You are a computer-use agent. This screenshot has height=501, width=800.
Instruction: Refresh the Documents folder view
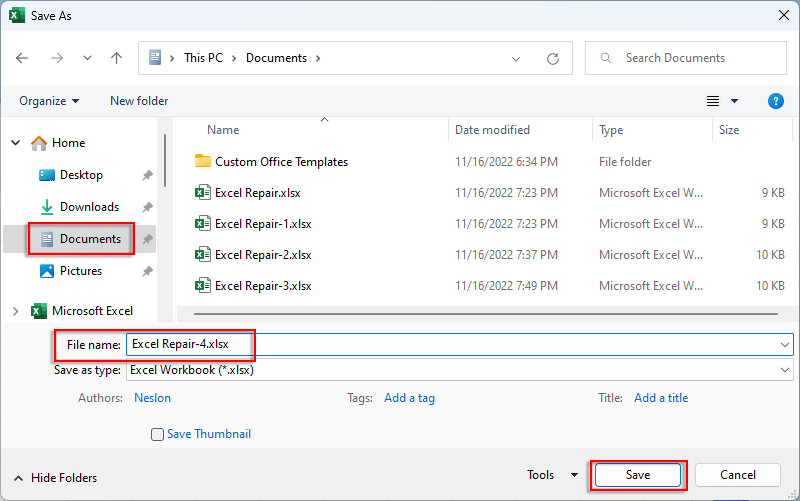552,59
